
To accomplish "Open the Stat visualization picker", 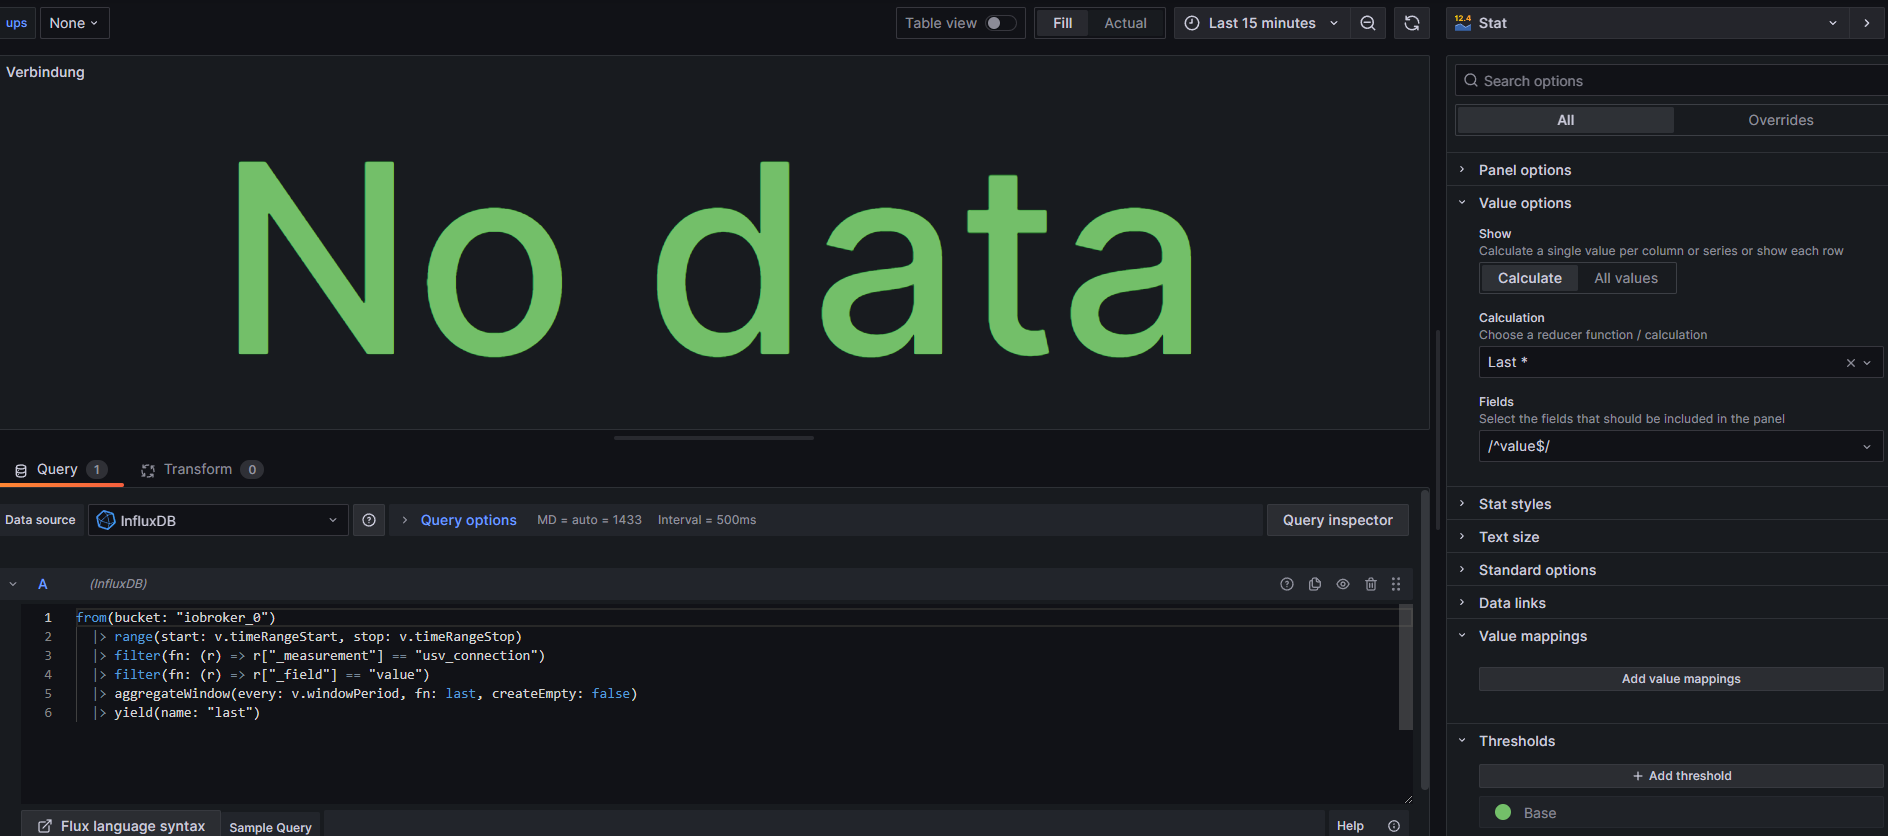I will 1647,23.
